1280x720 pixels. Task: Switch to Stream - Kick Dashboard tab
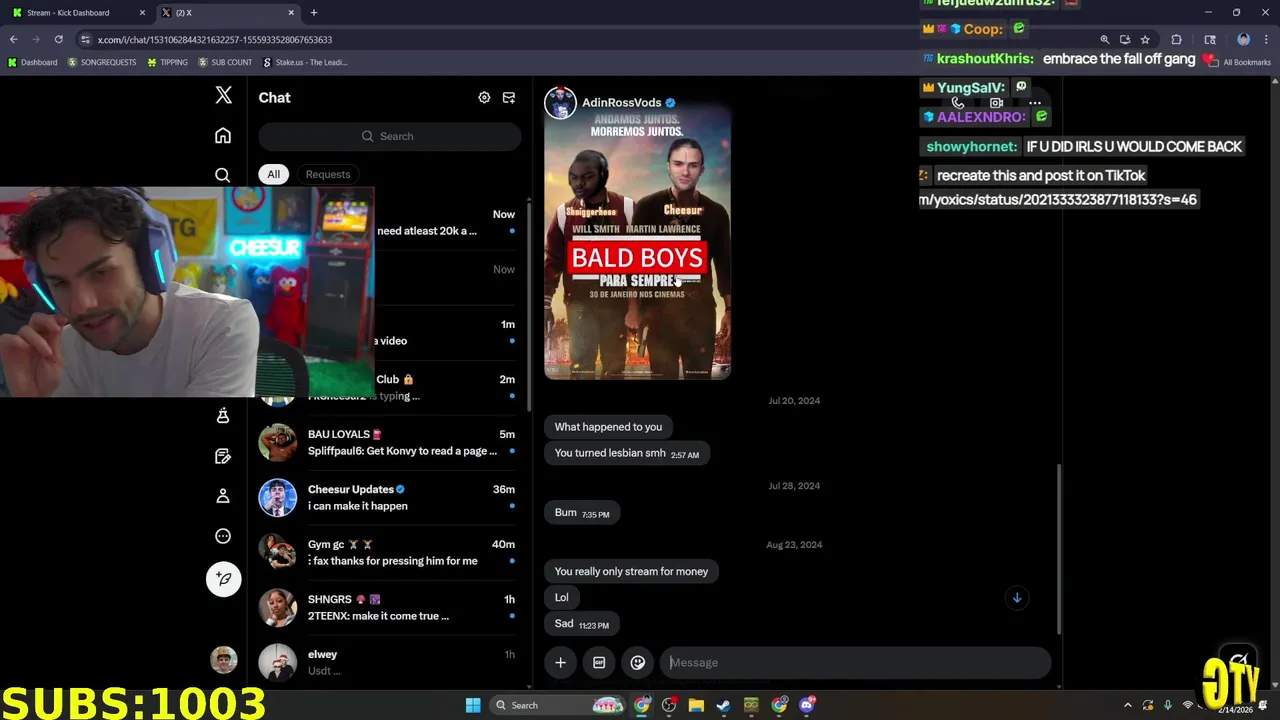[77, 12]
